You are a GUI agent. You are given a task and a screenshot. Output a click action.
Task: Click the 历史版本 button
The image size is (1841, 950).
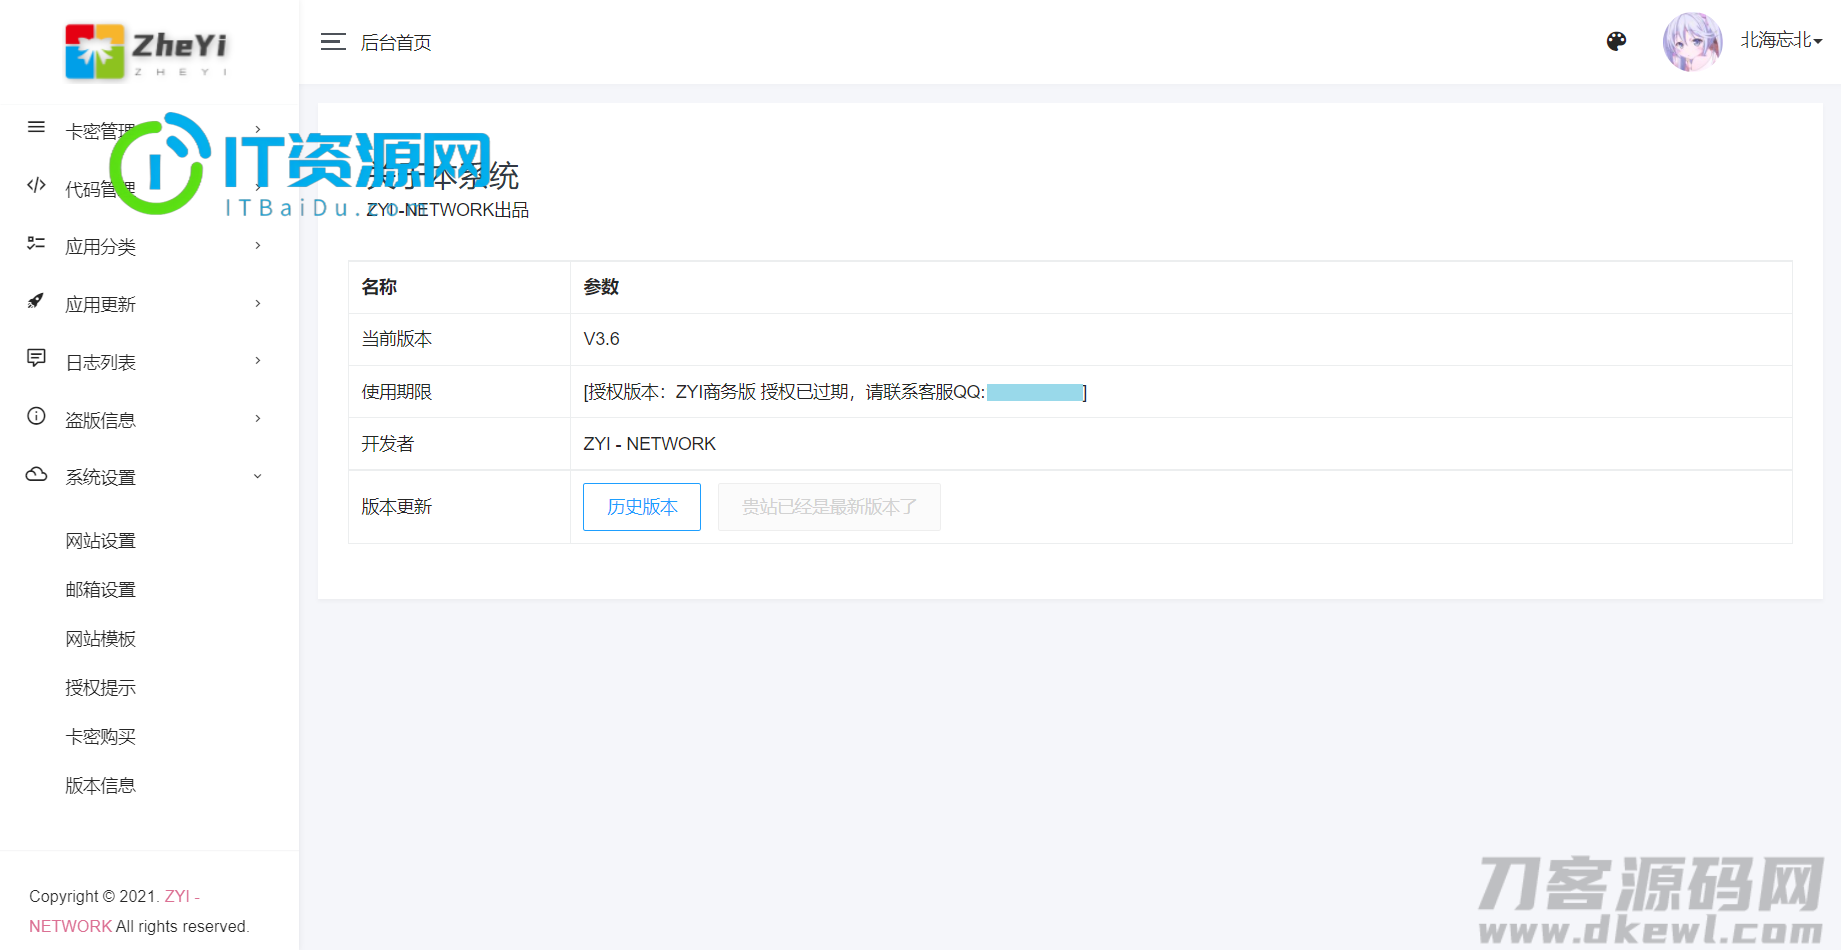[642, 507]
